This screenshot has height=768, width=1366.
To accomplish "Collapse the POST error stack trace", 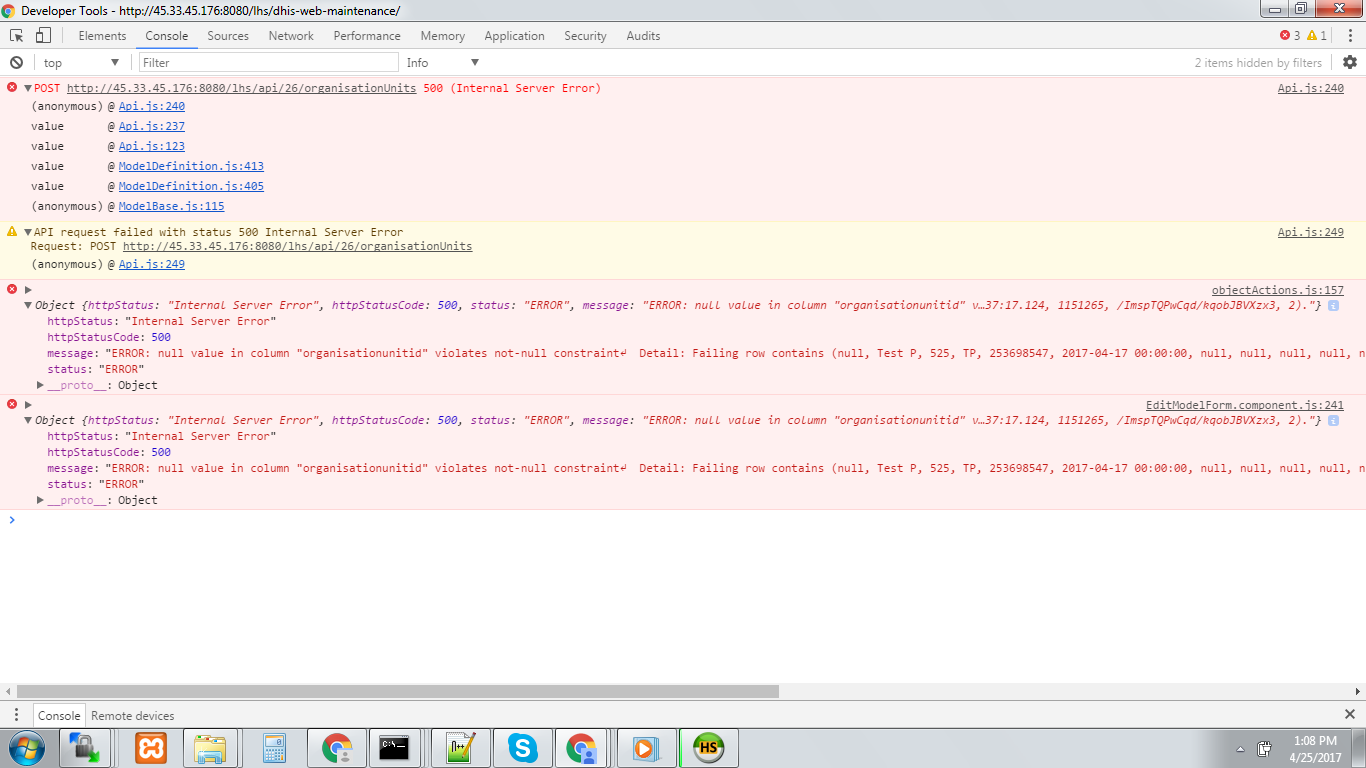I will (28, 88).
